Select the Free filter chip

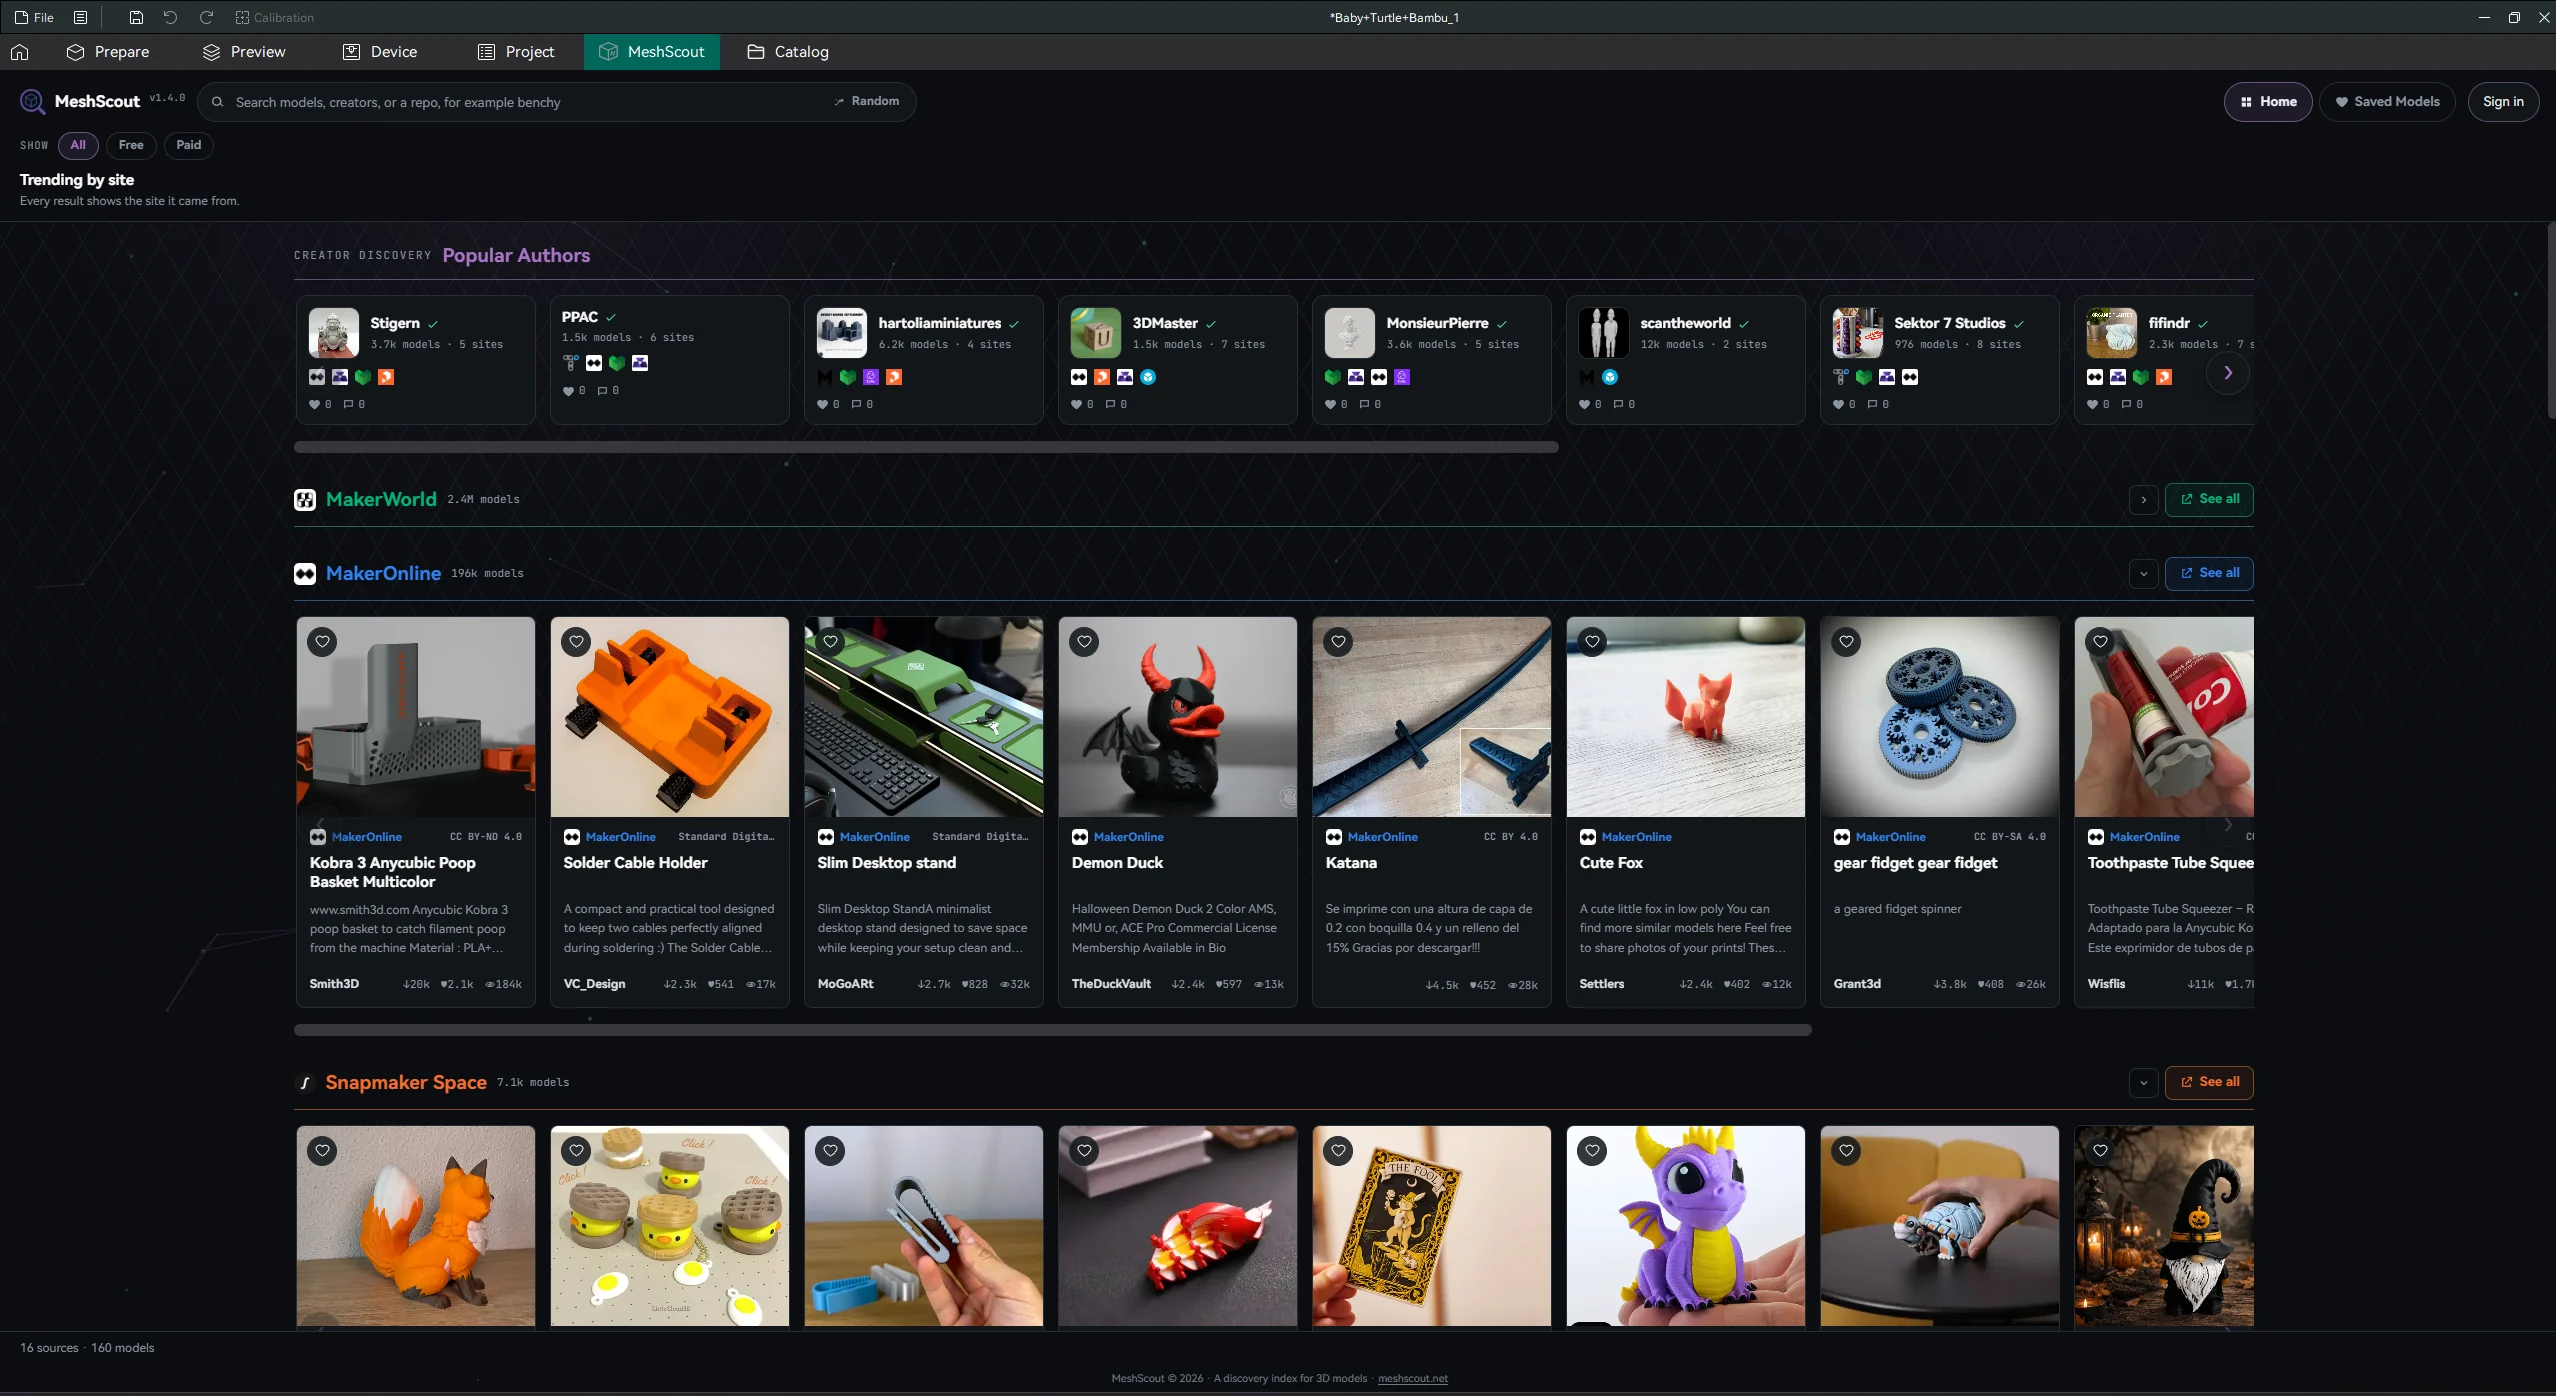pos(131,145)
